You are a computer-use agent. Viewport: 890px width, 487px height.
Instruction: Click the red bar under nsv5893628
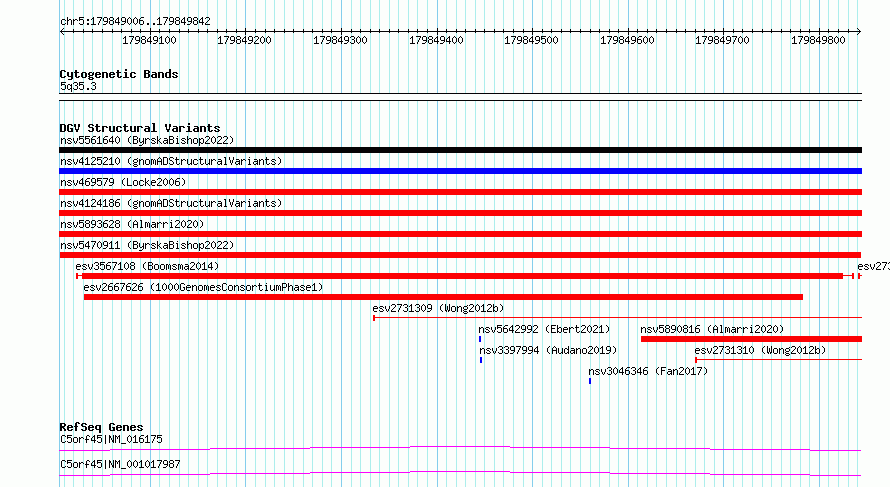pos(460,234)
